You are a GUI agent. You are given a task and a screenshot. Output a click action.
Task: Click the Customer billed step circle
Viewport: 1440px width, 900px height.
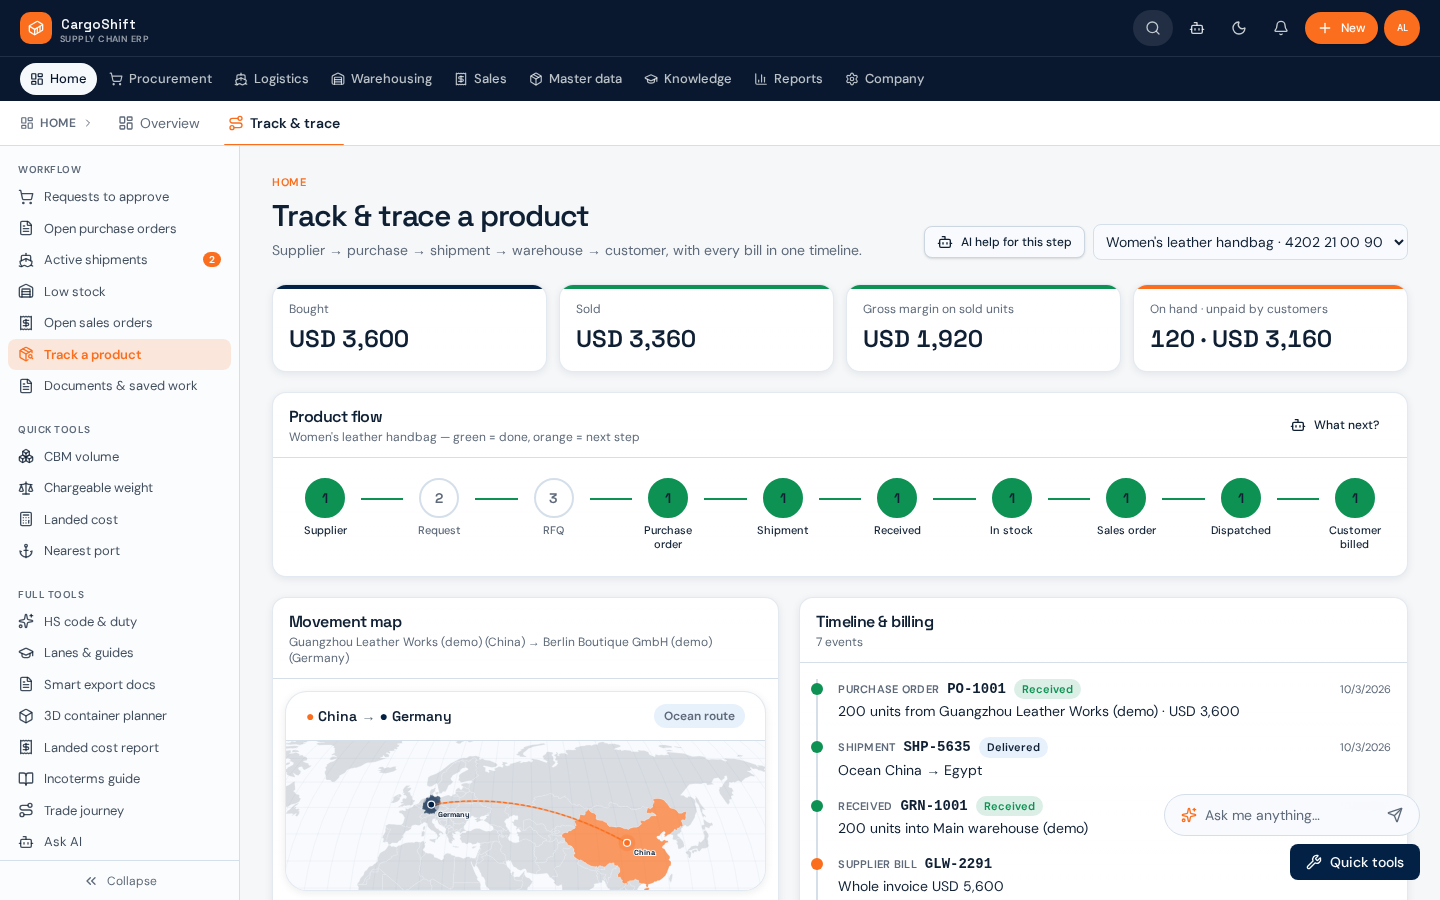tap(1355, 498)
